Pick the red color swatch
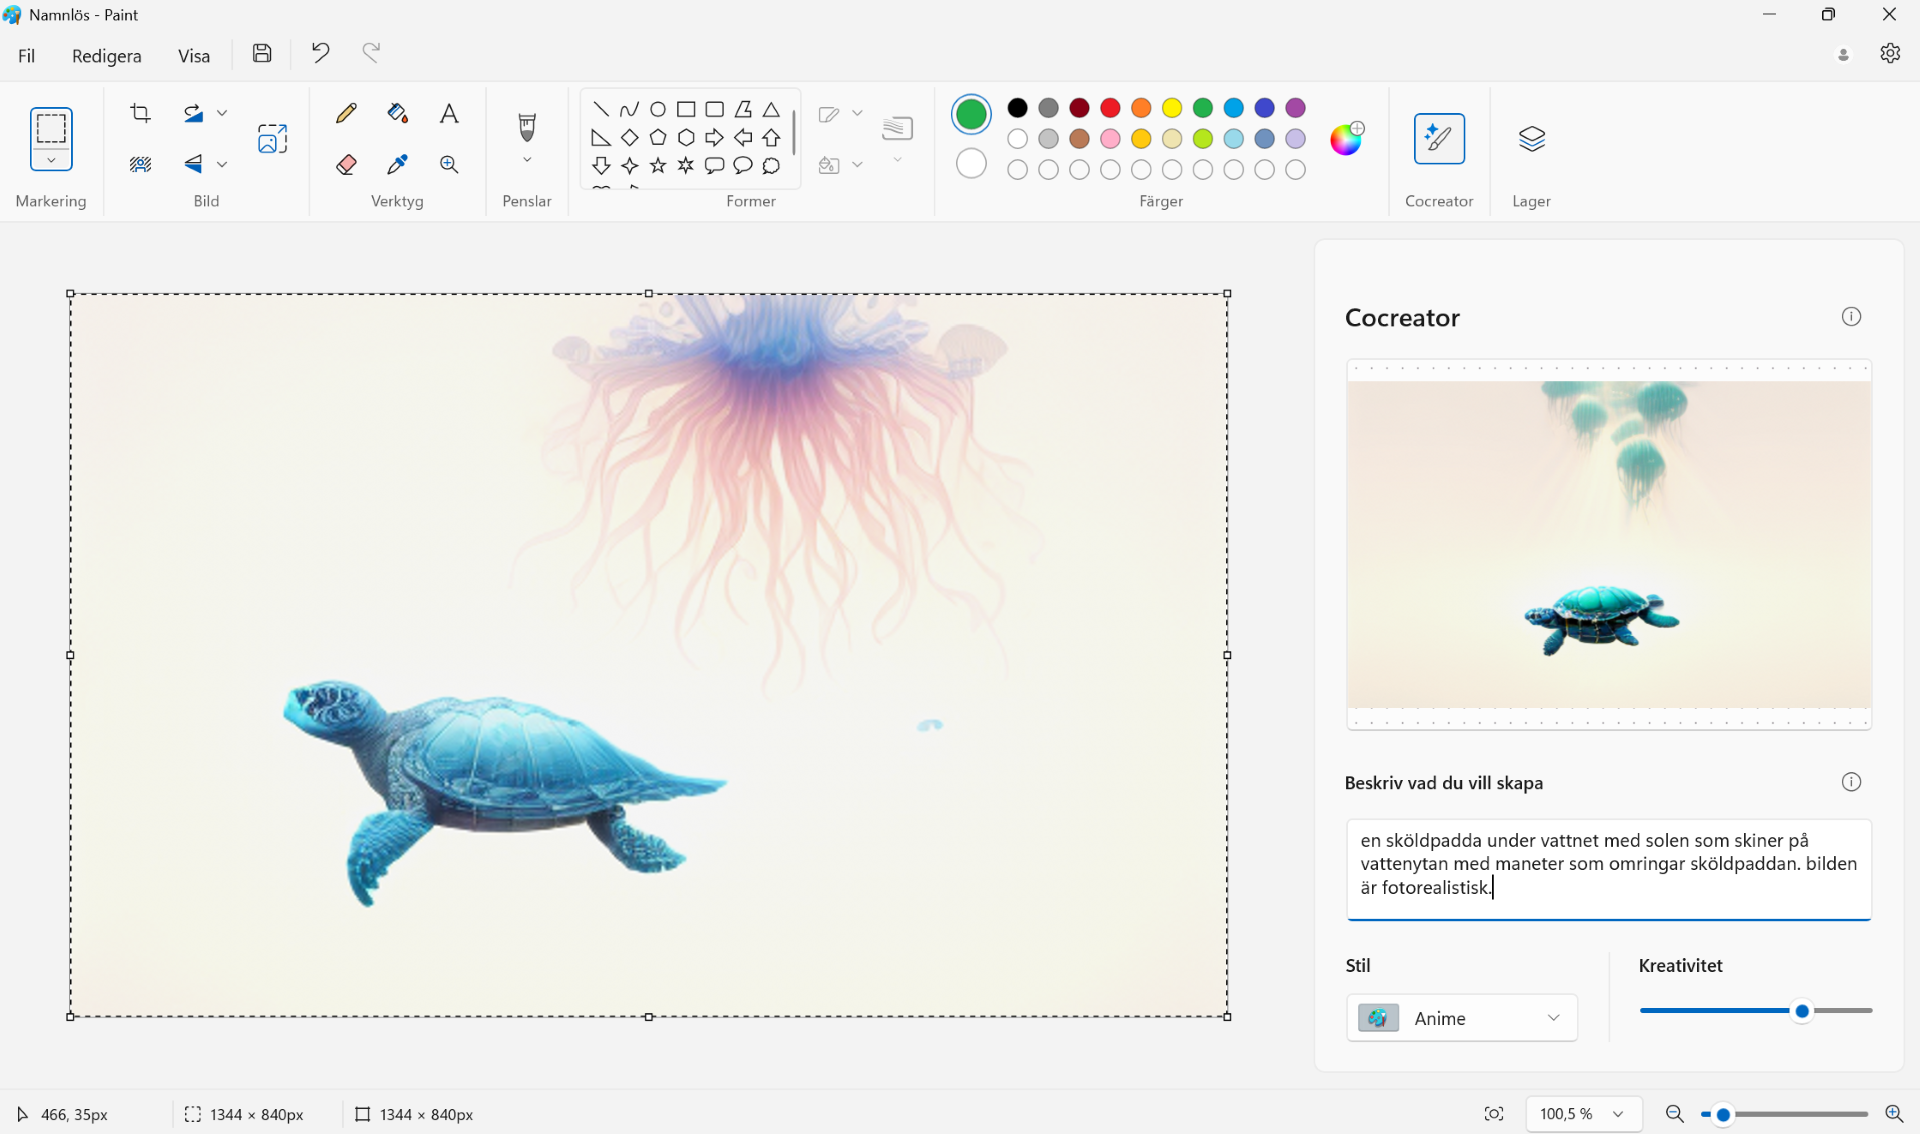This screenshot has width=1920, height=1134. 1110,107
